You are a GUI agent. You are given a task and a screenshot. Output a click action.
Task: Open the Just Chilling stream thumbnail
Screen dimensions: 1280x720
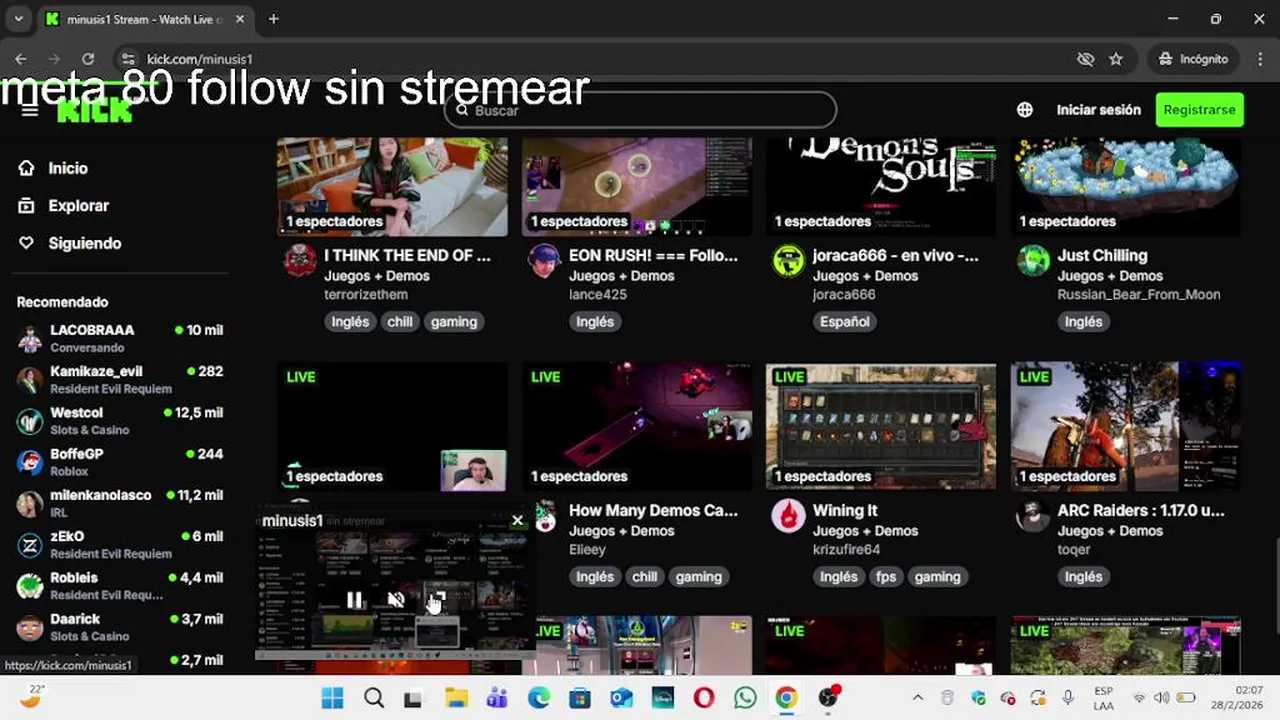[1126, 187]
